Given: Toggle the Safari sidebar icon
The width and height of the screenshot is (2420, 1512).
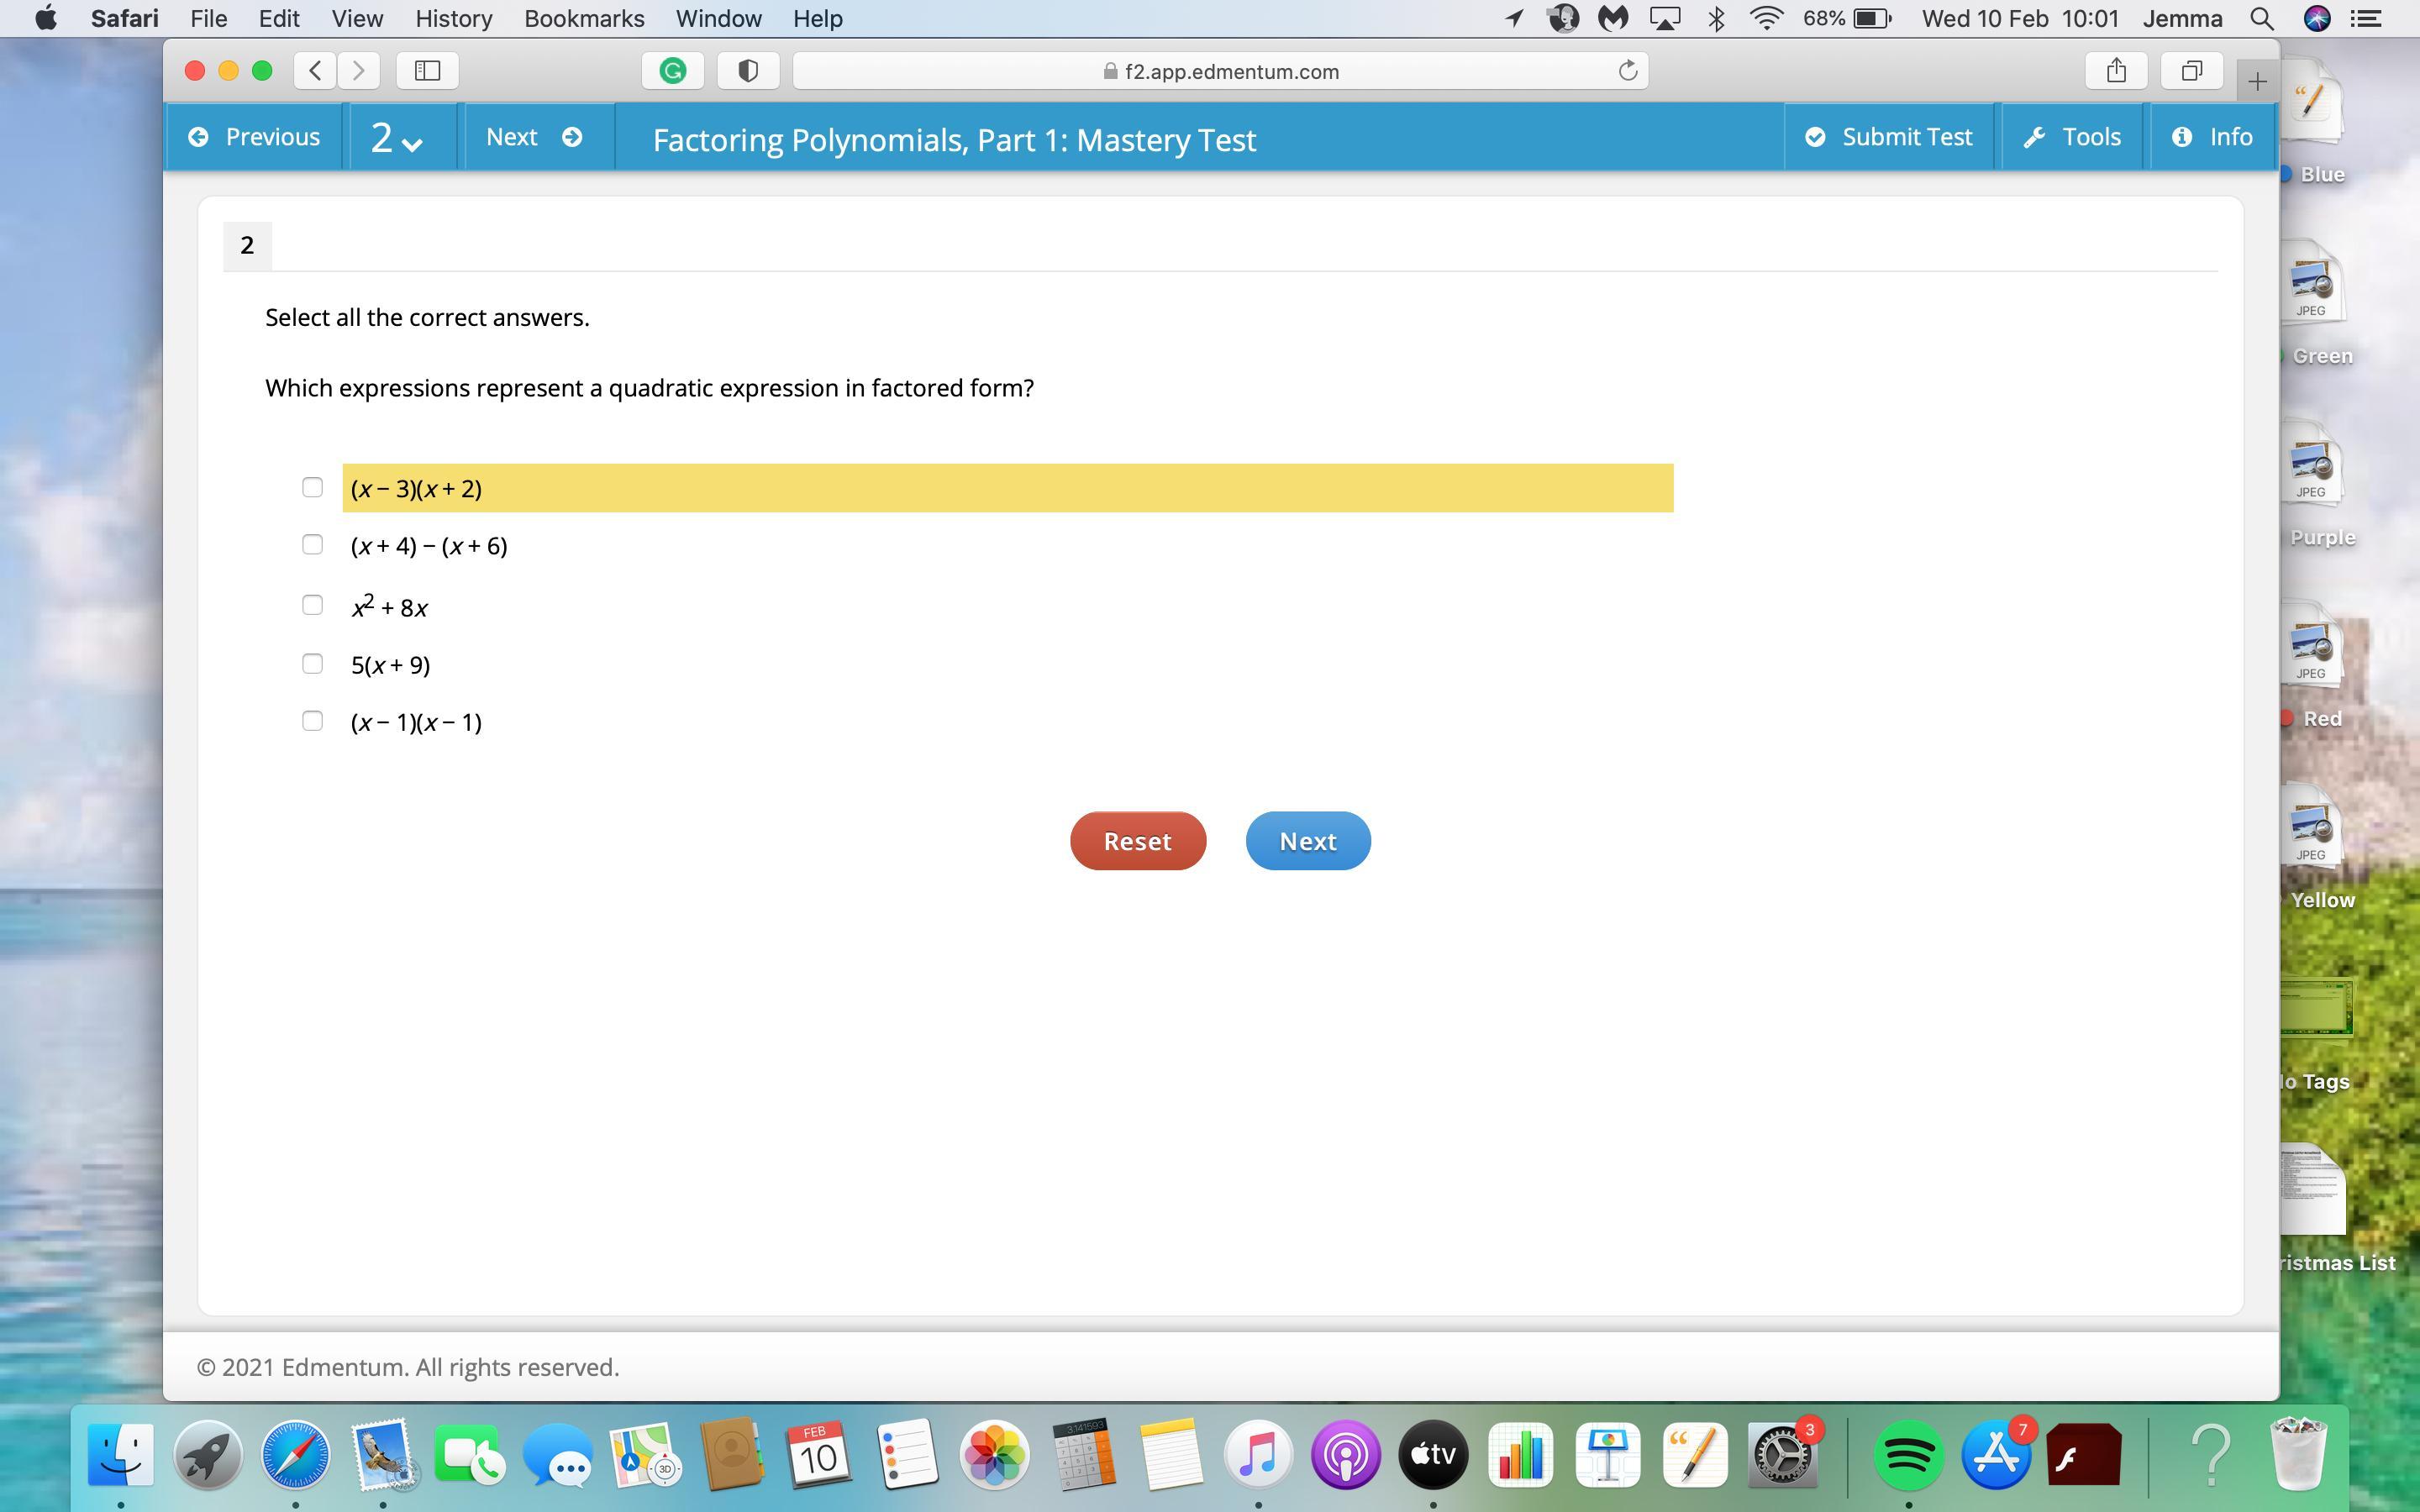Looking at the screenshot, I should click(427, 71).
